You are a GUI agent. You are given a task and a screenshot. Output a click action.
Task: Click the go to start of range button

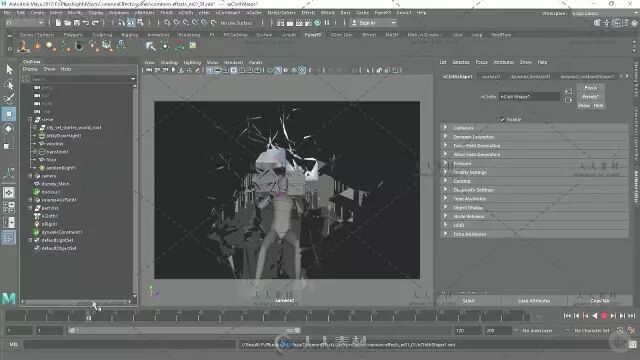click(x=567, y=316)
